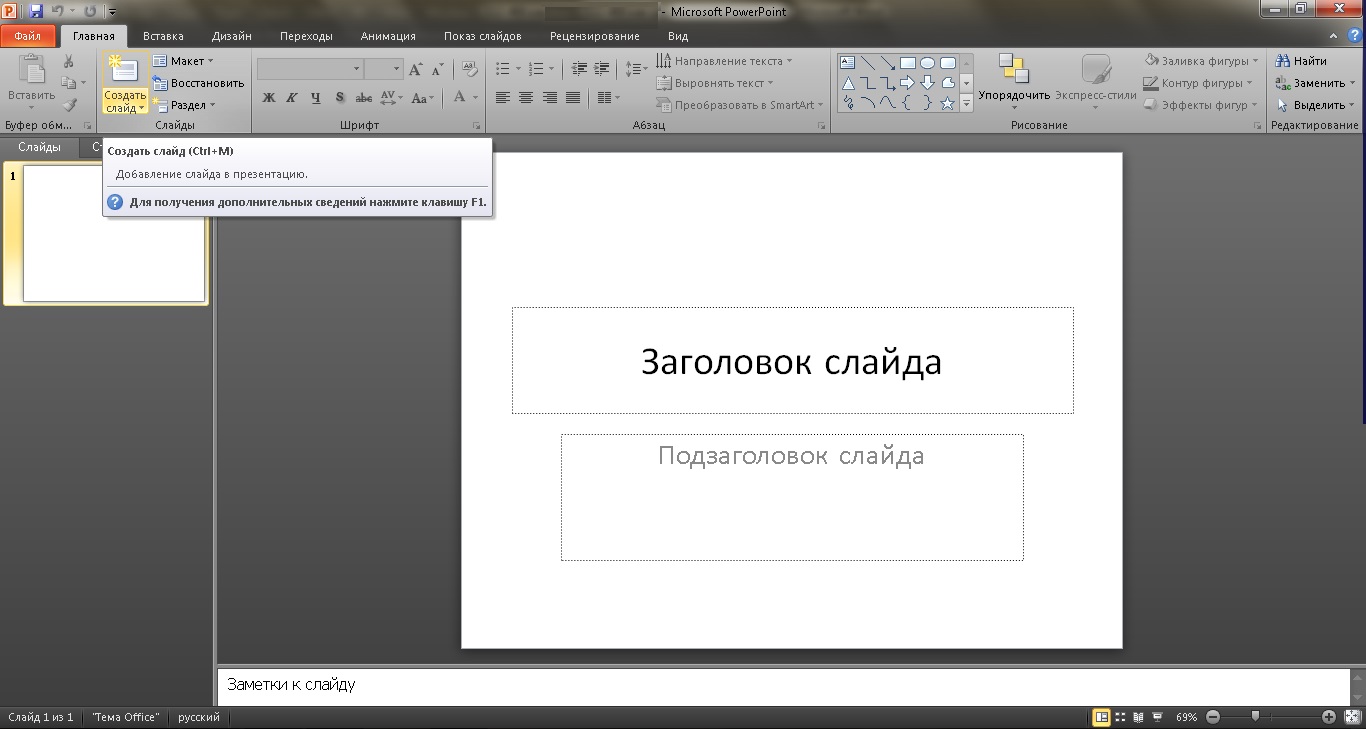
Task: Click the Clear Formatting eraser icon
Action: (x=471, y=69)
